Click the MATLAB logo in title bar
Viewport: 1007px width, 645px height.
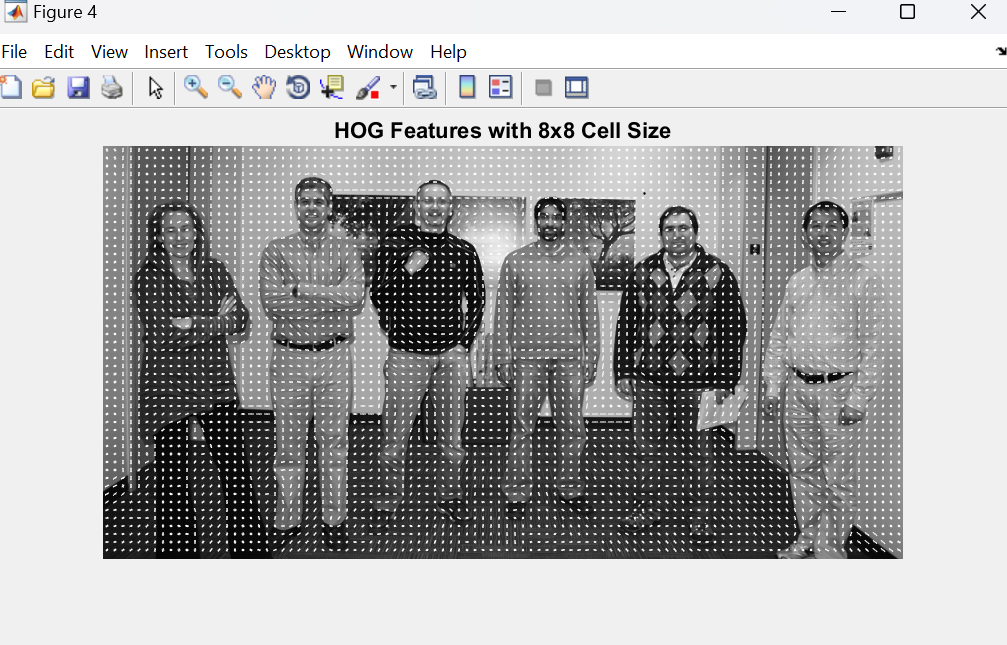click(15, 12)
